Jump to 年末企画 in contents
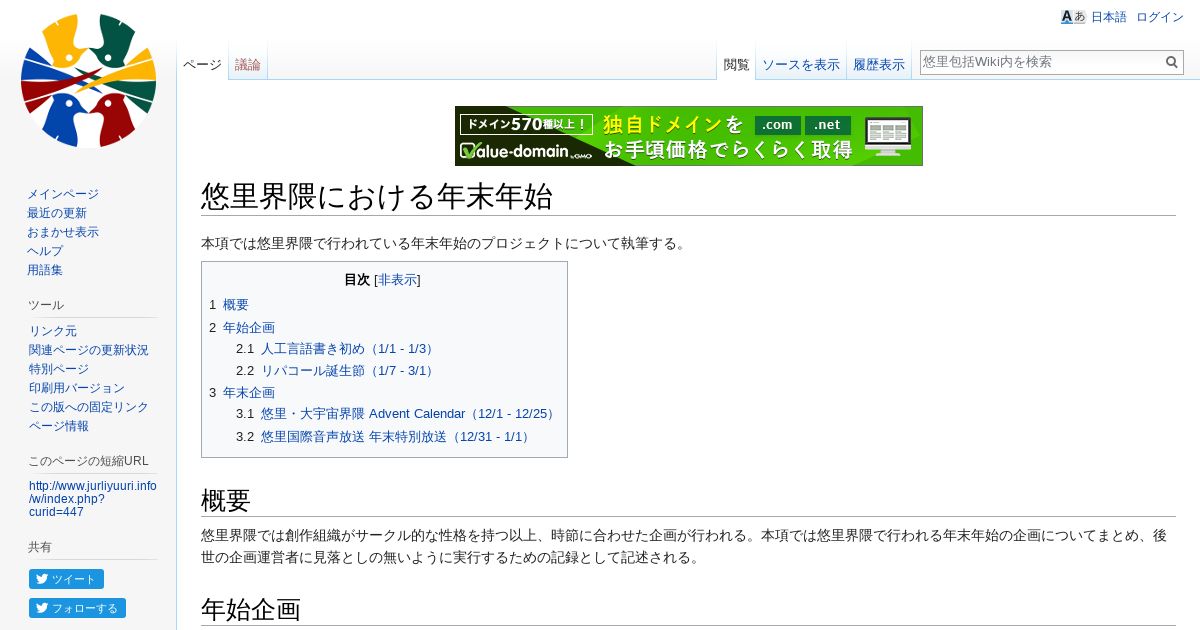Screen dimensions: 1200x630 coord(249,392)
